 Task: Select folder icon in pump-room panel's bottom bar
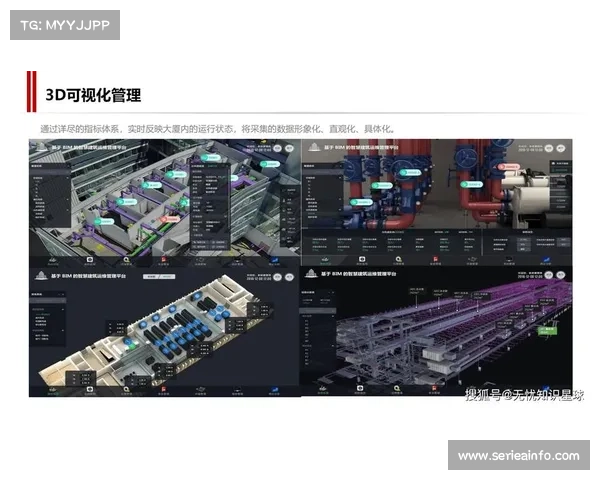(472, 260)
